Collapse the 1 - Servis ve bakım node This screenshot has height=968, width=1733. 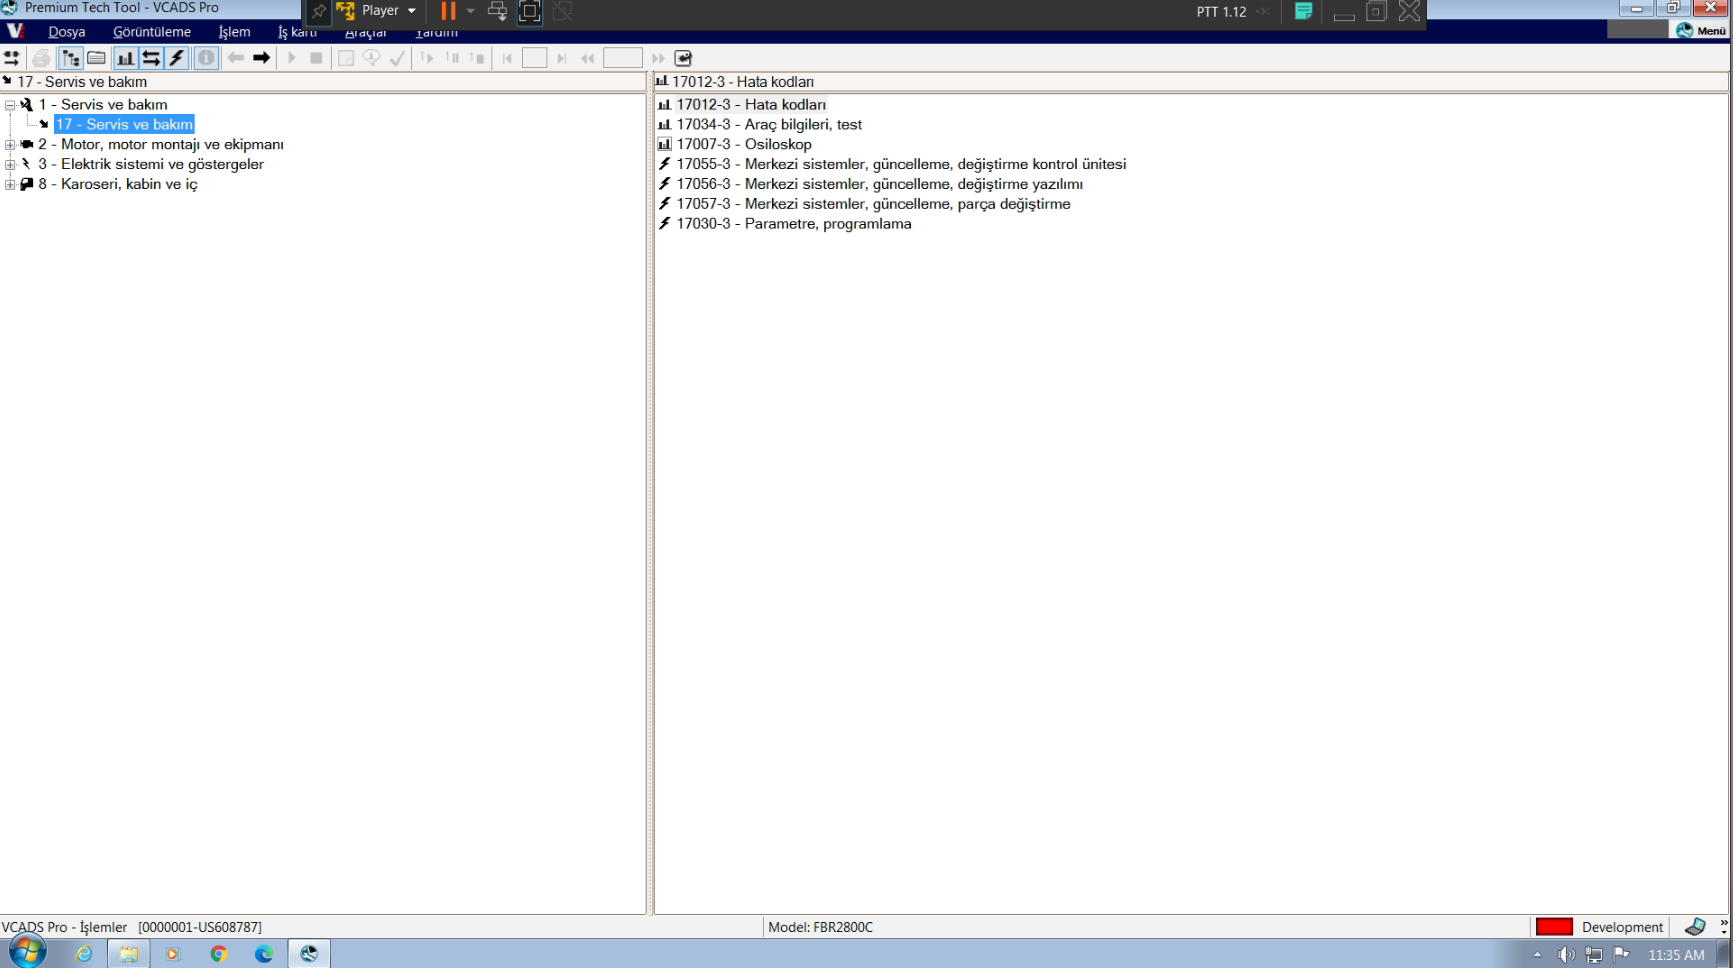[x=10, y=105]
